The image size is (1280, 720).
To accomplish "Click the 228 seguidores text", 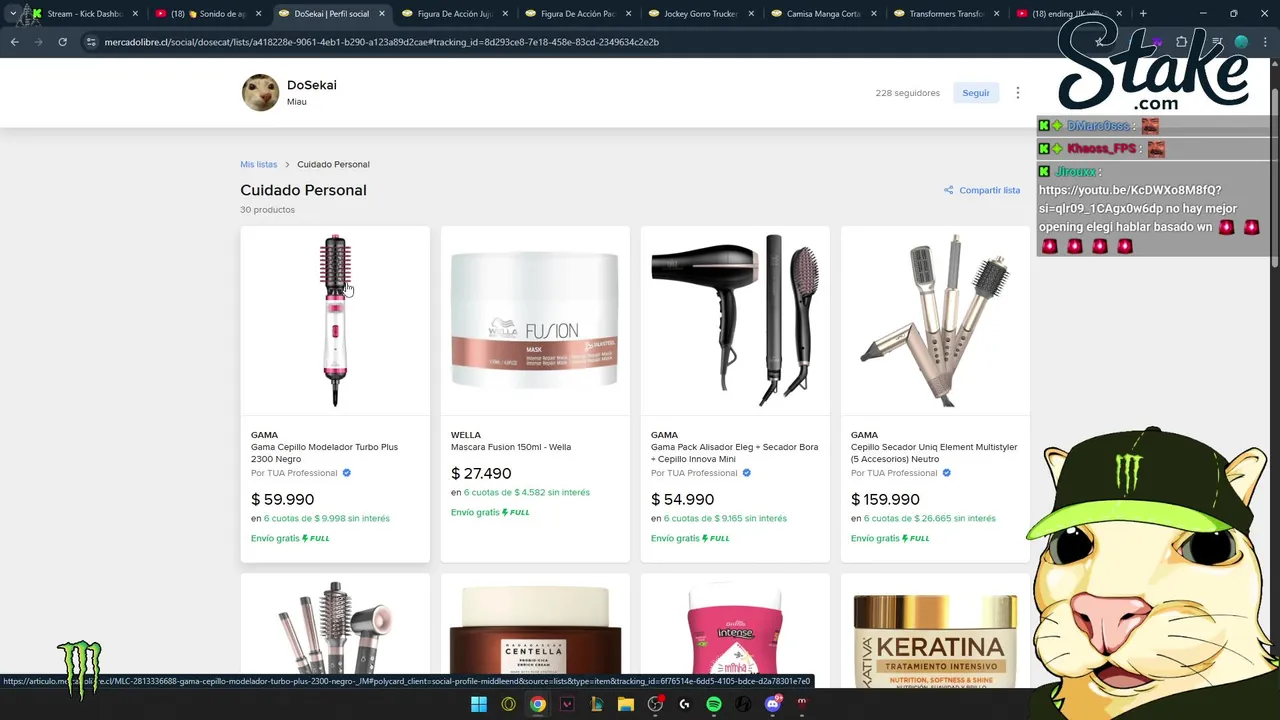I will point(907,93).
